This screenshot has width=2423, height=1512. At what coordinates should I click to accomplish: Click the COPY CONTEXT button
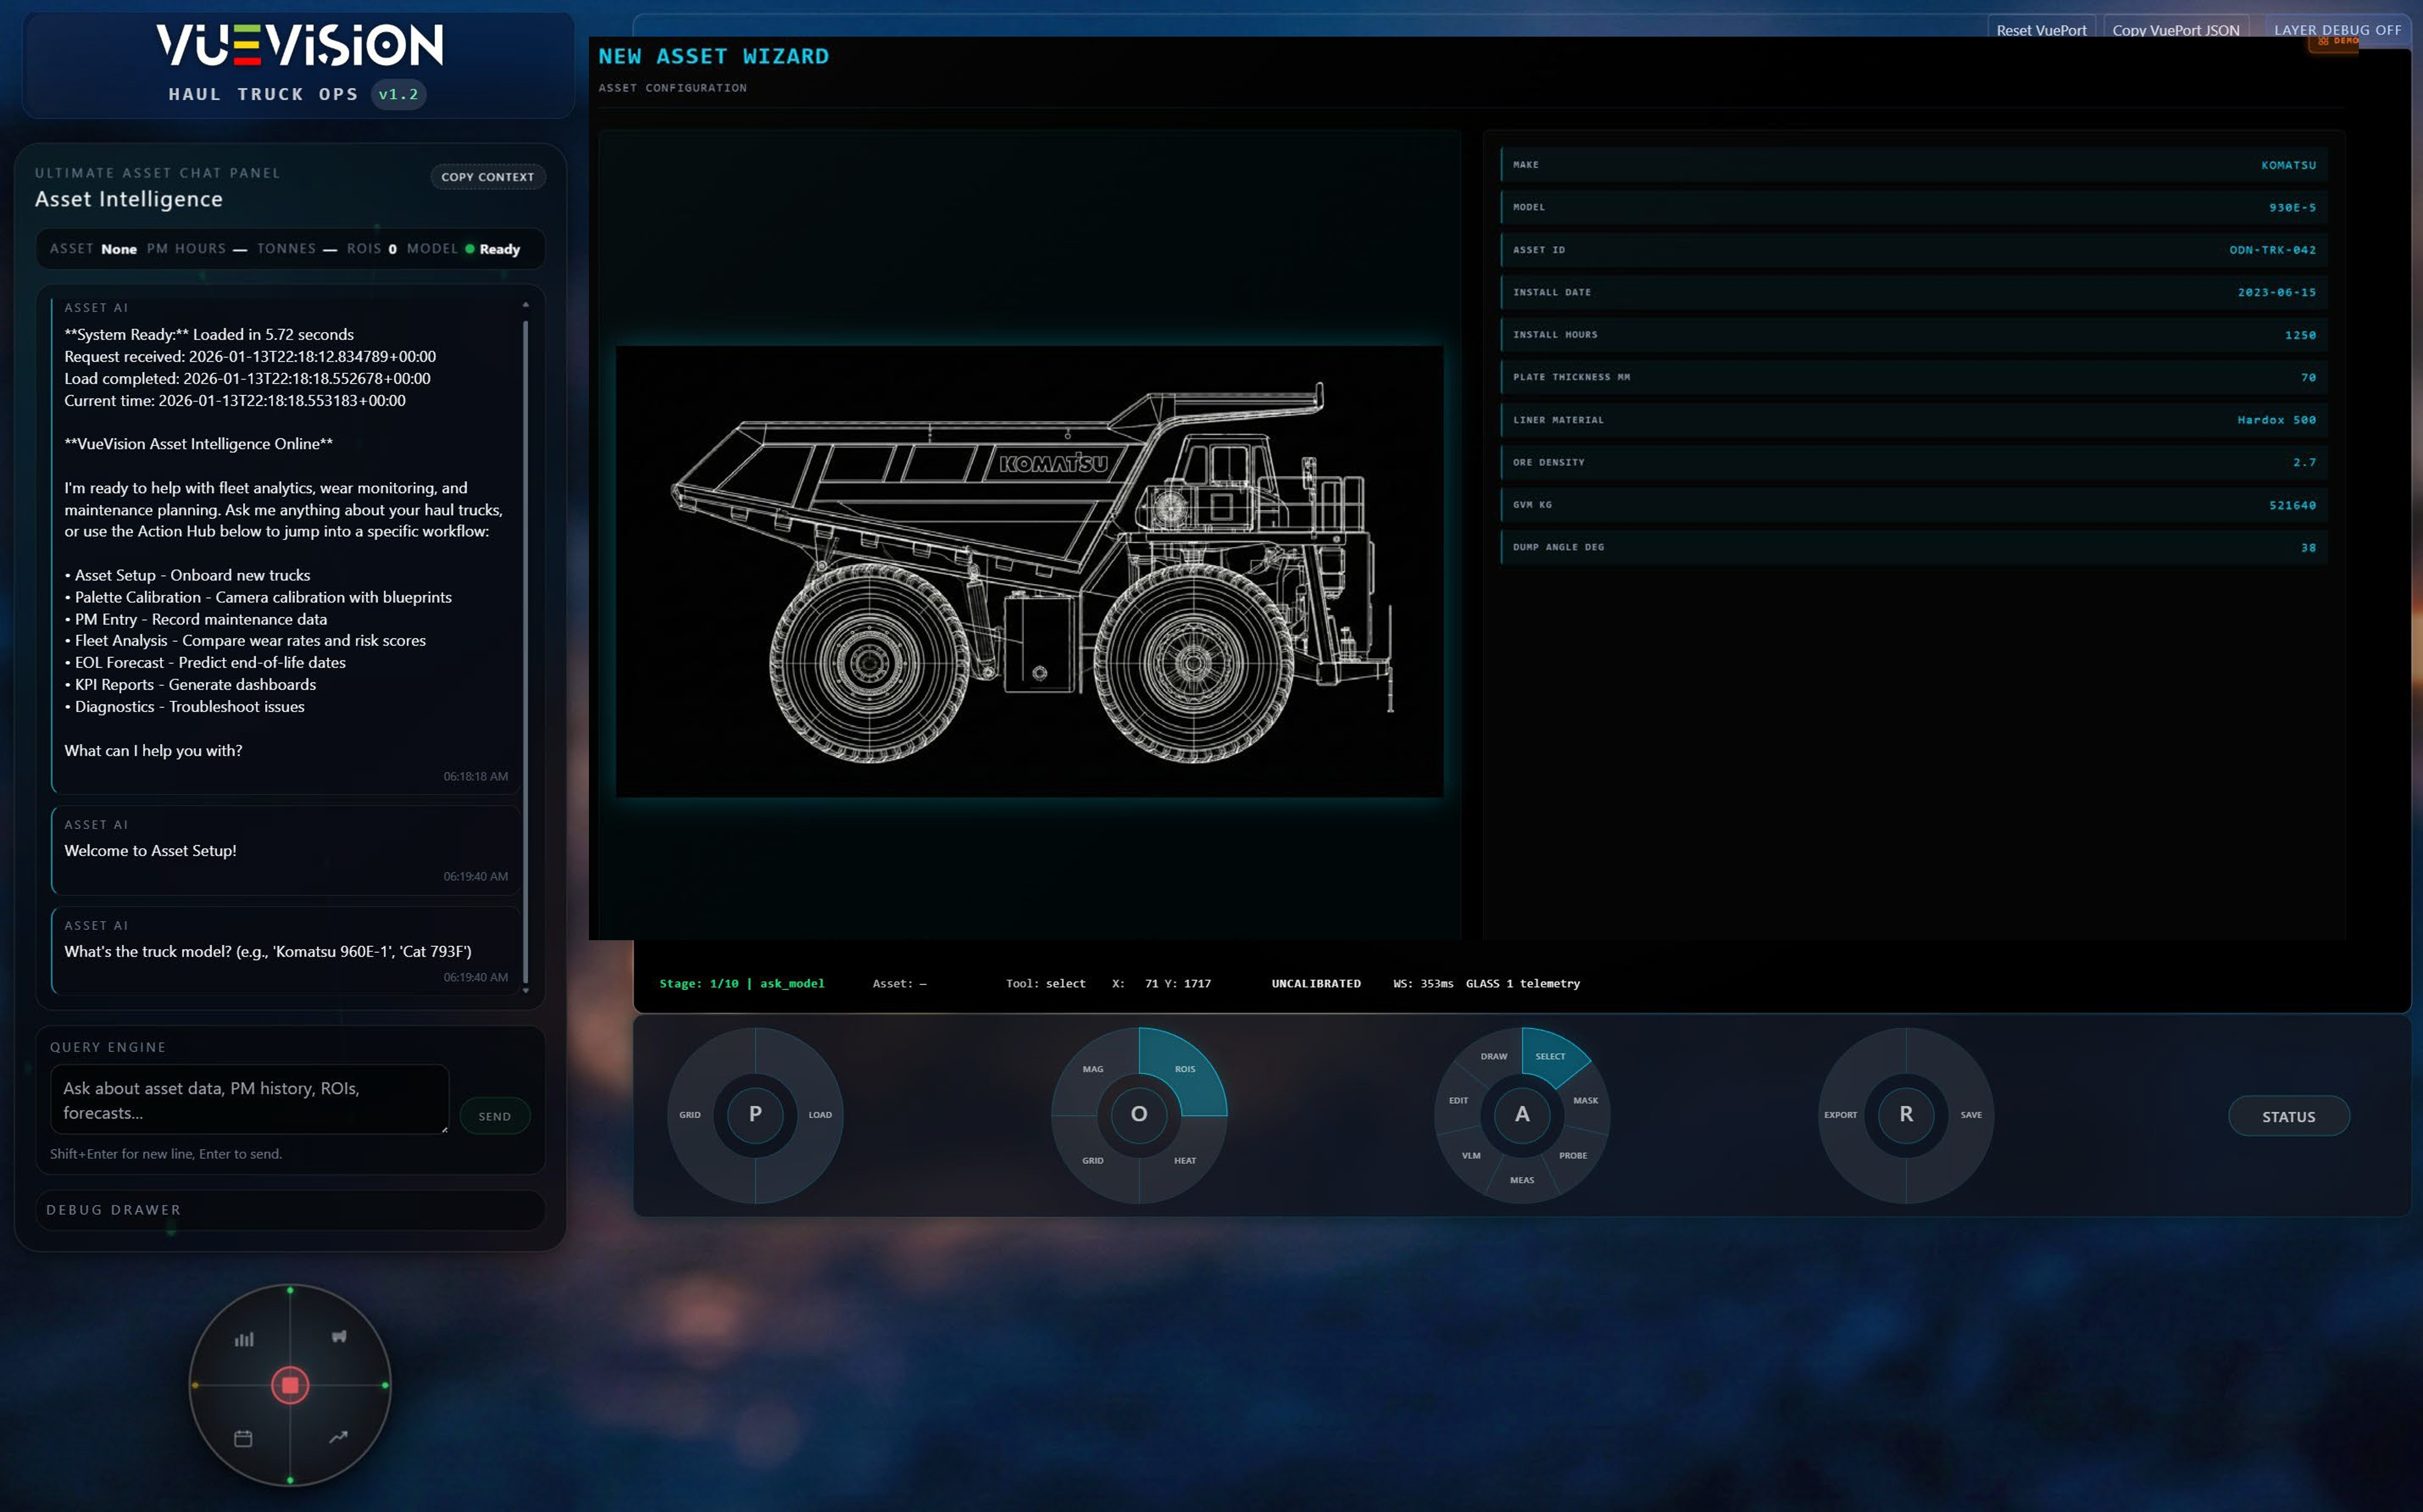click(x=487, y=176)
